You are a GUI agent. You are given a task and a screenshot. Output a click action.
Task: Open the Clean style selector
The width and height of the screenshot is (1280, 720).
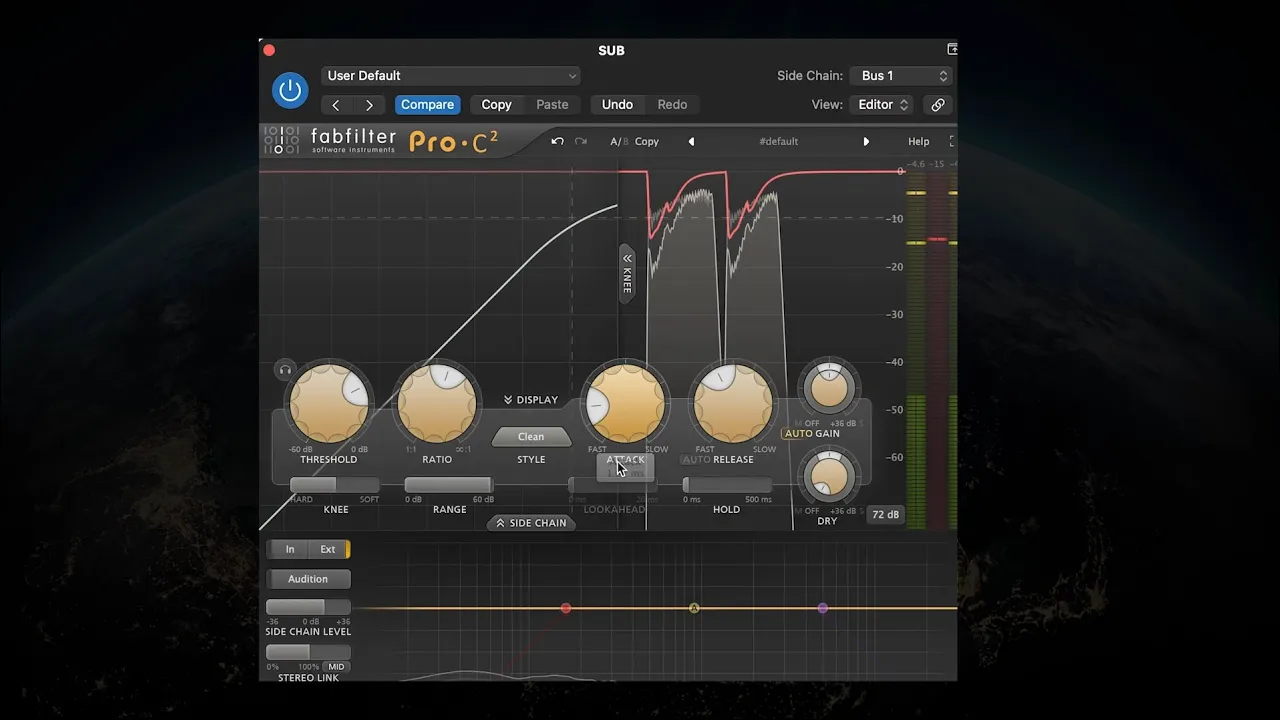point(531,437)
